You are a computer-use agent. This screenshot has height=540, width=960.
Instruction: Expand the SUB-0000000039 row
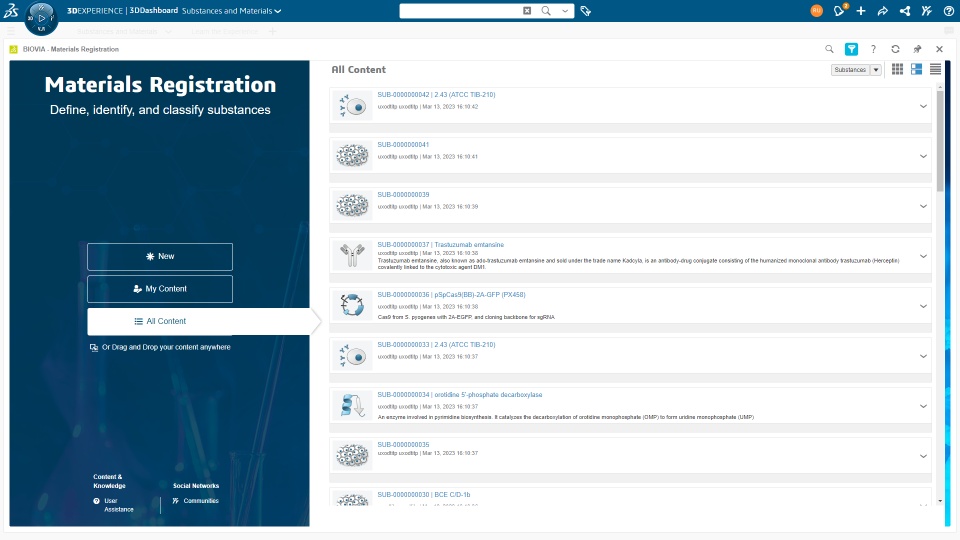coord(923,206)
